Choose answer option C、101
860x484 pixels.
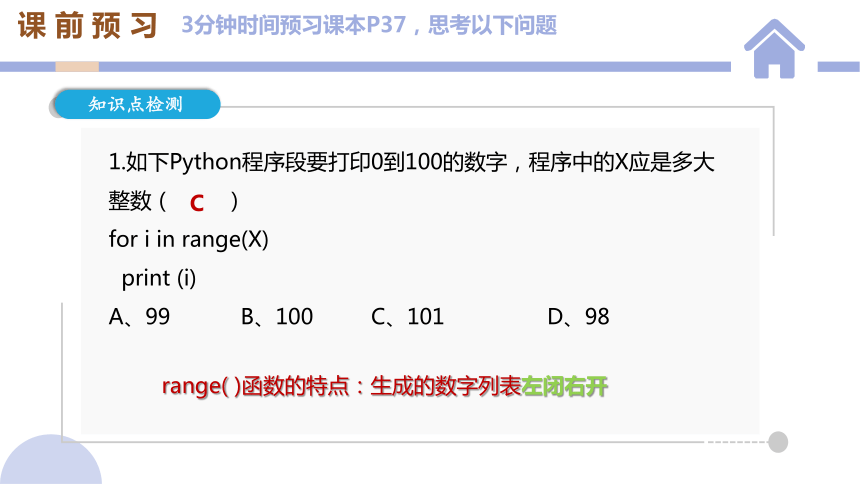click(x=408, y=317)
